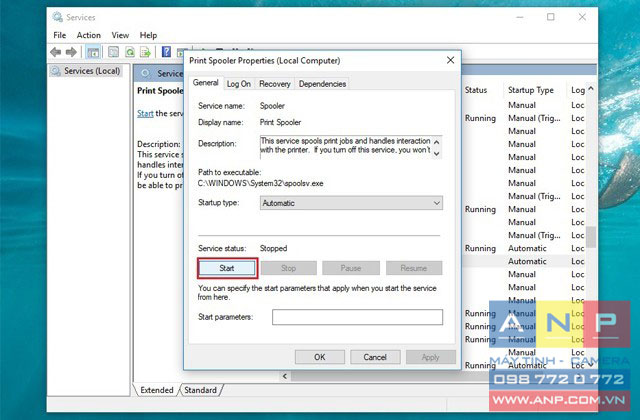Switch to the Extended view tab
640x420 pixels.
pyautogui.click(x=157, y=390)
